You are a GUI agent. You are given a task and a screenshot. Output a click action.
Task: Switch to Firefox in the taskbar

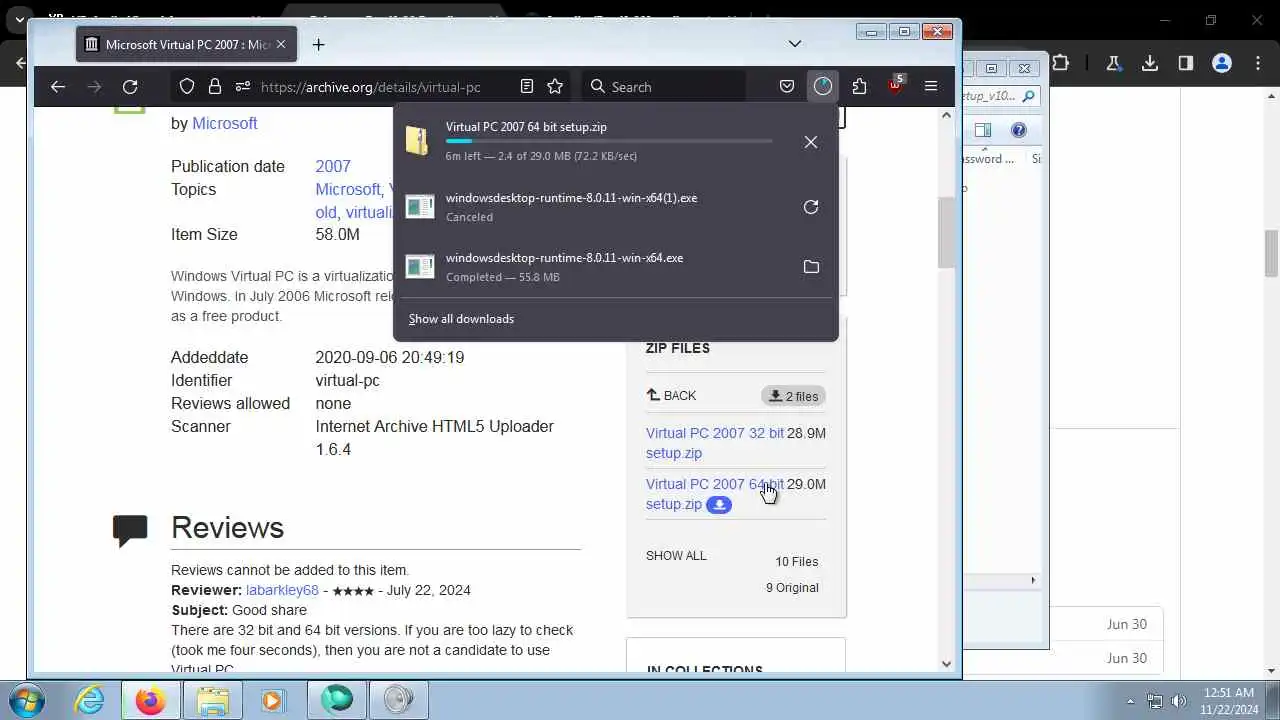tap(151, 700)
